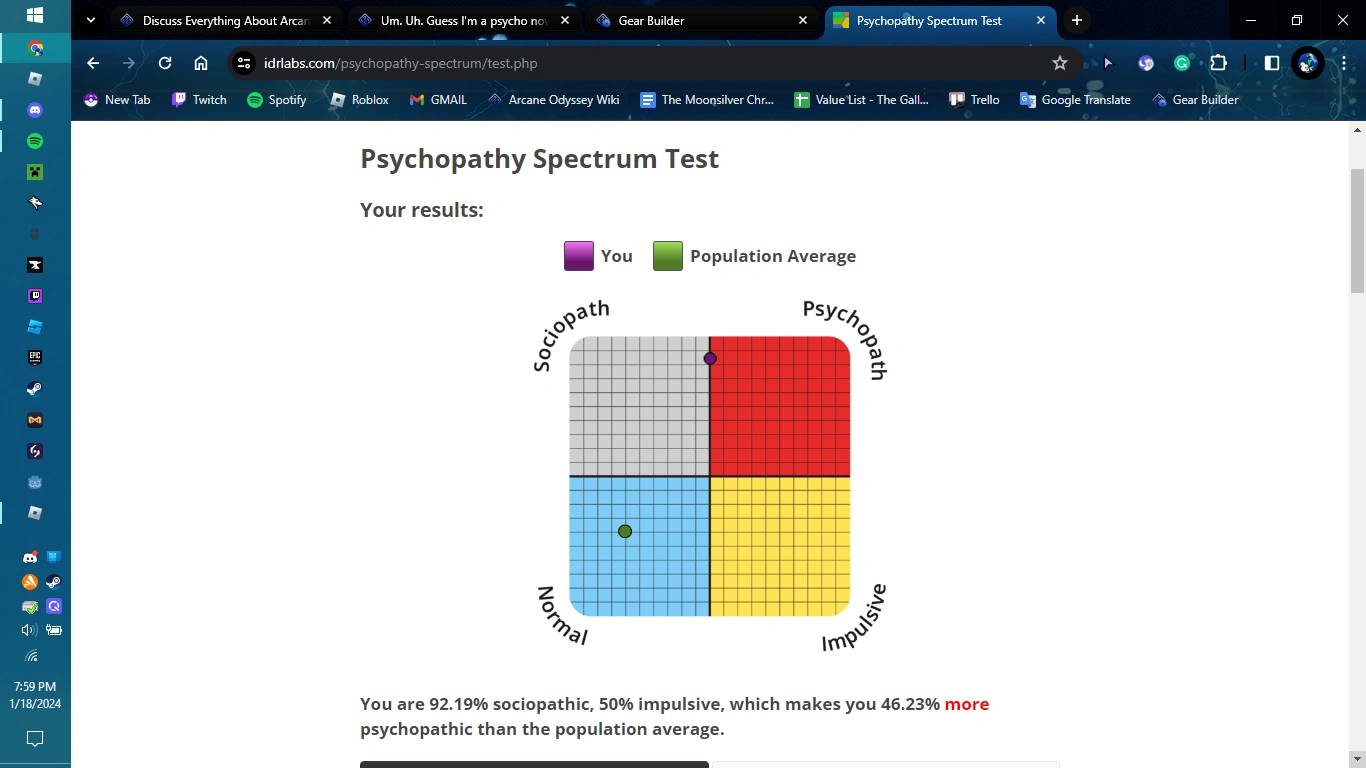The height and width of the screenshot is (768, 1366).
Task: Toggle the browser side panel
Action: coord(1272,63)
